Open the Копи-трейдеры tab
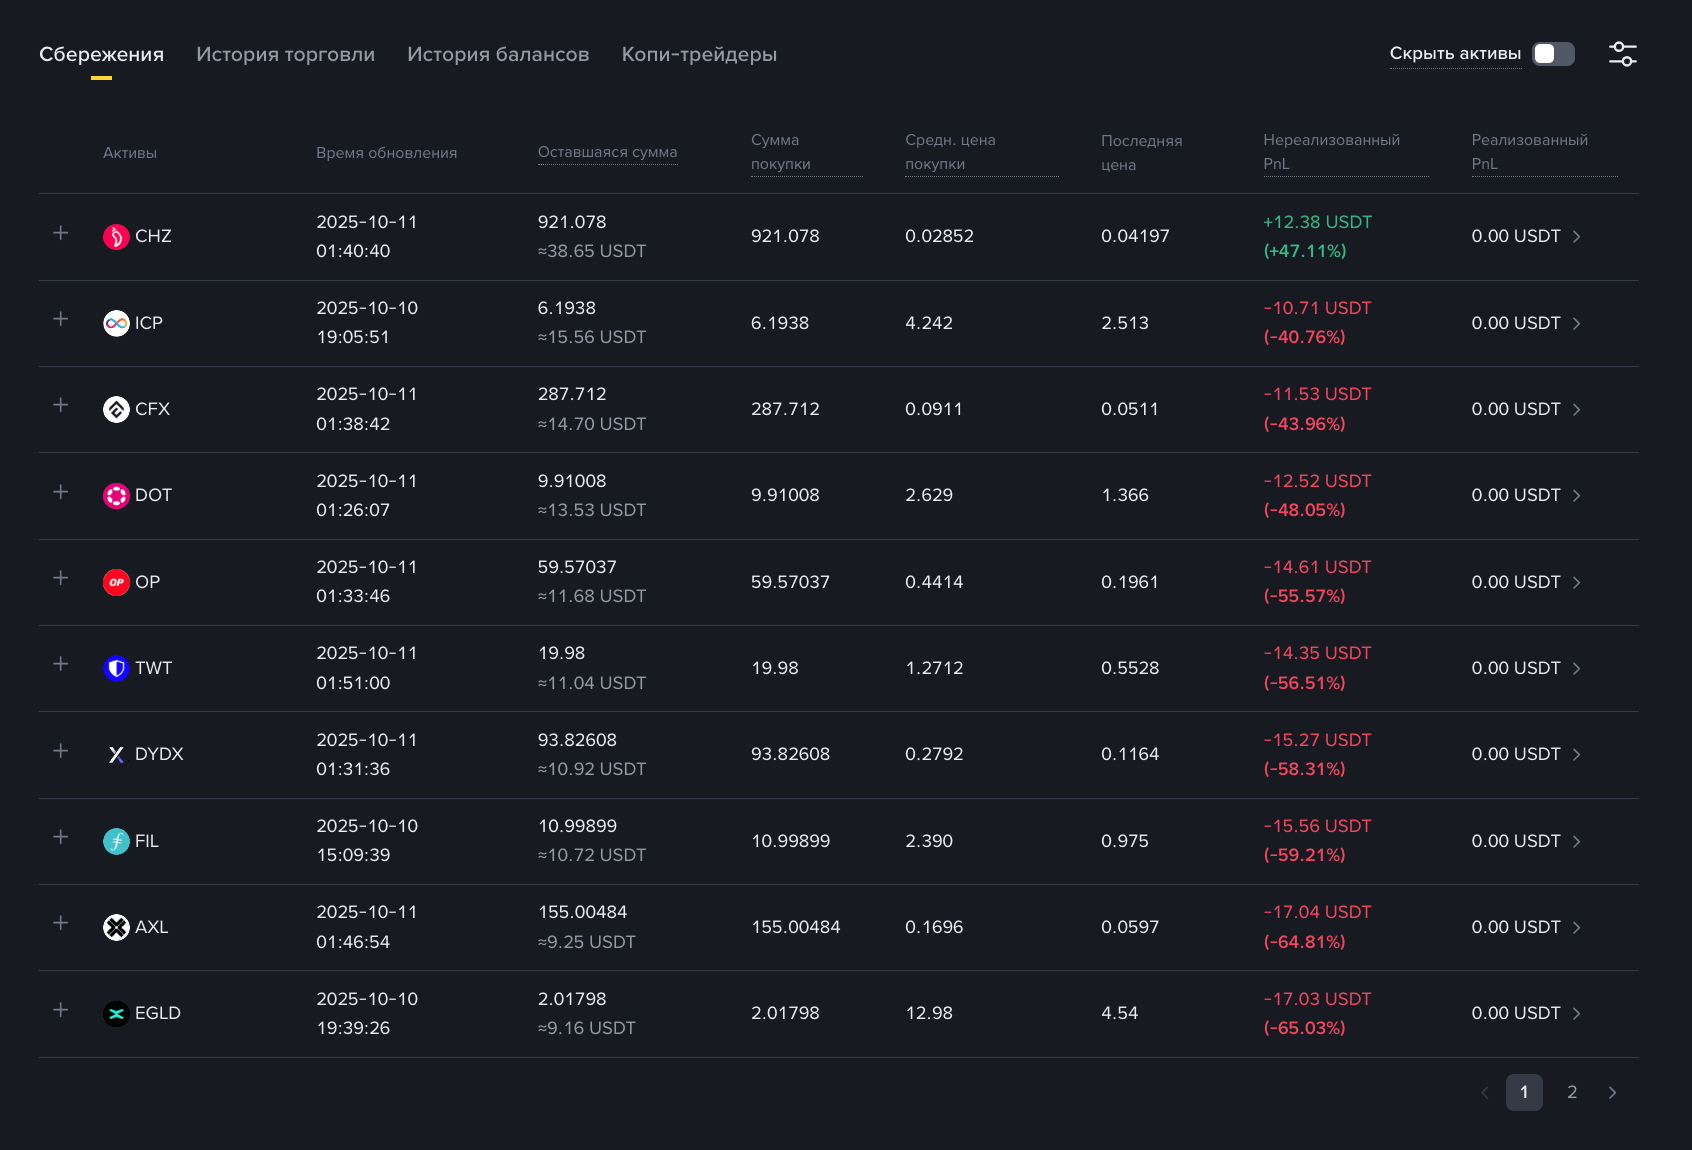The height and width of the screenshot is (1150, 1692). click(x=699, y=55)
